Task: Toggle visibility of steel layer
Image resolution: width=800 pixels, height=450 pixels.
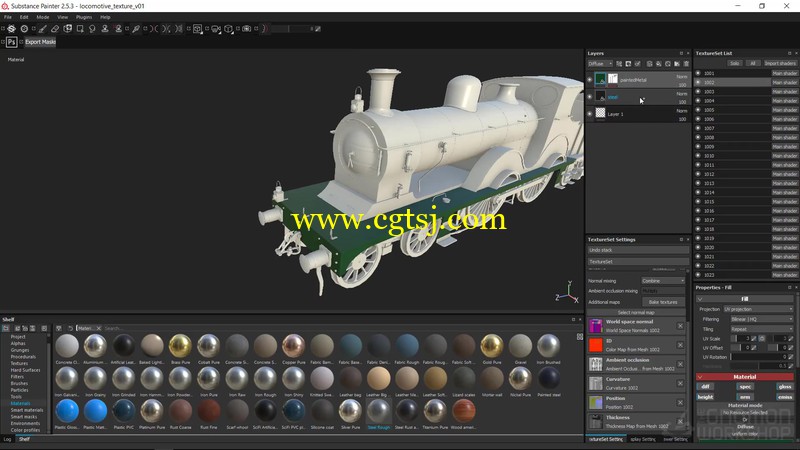Action: pos(590,97)
